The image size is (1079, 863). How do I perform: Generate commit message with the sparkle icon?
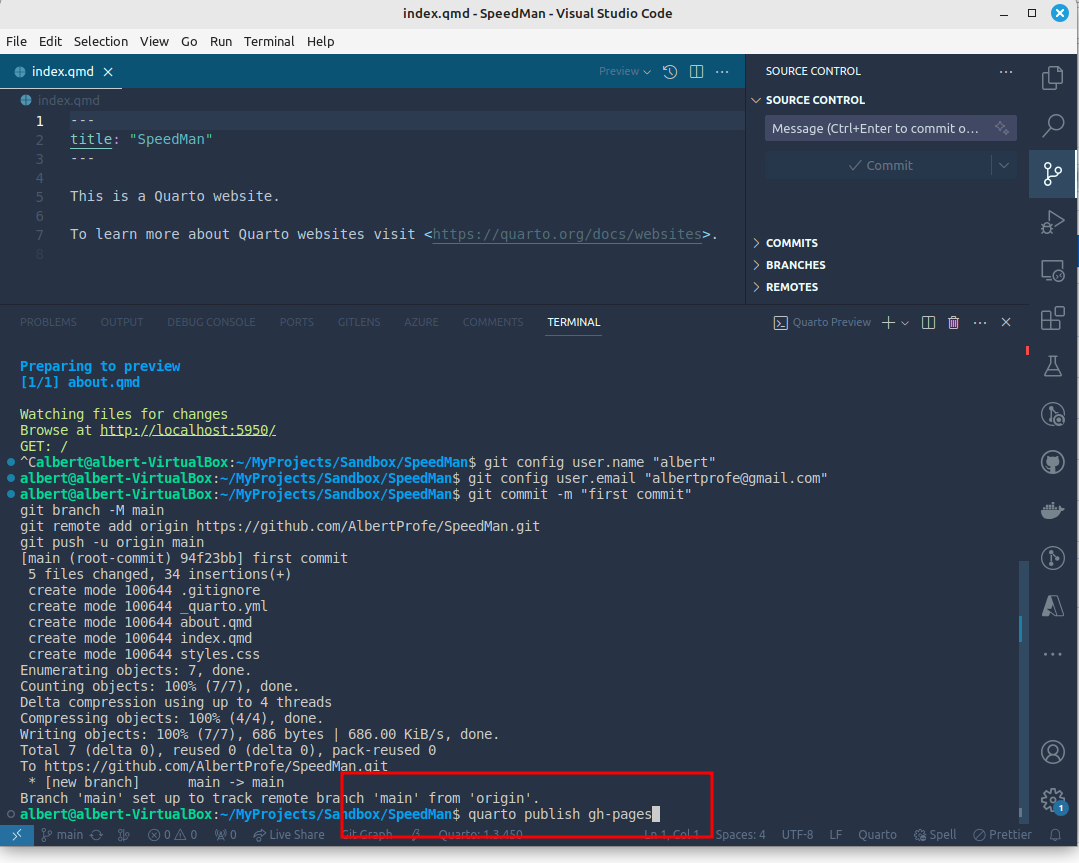click(x=1002, y=128)
